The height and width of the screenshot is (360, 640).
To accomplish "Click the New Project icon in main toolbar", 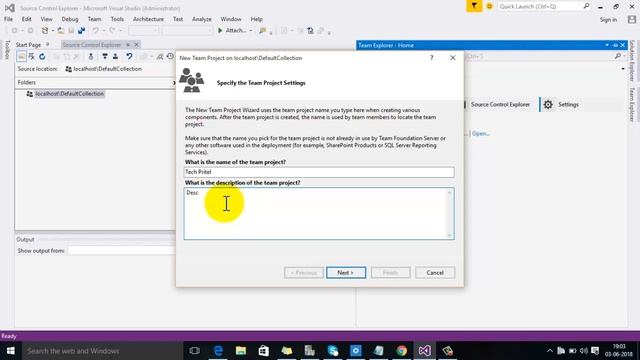I will click(x=45, y=31).
